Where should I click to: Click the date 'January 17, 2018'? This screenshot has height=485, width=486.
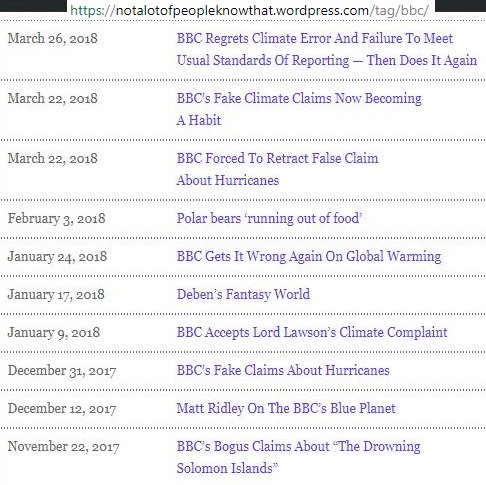pos(56,295)
